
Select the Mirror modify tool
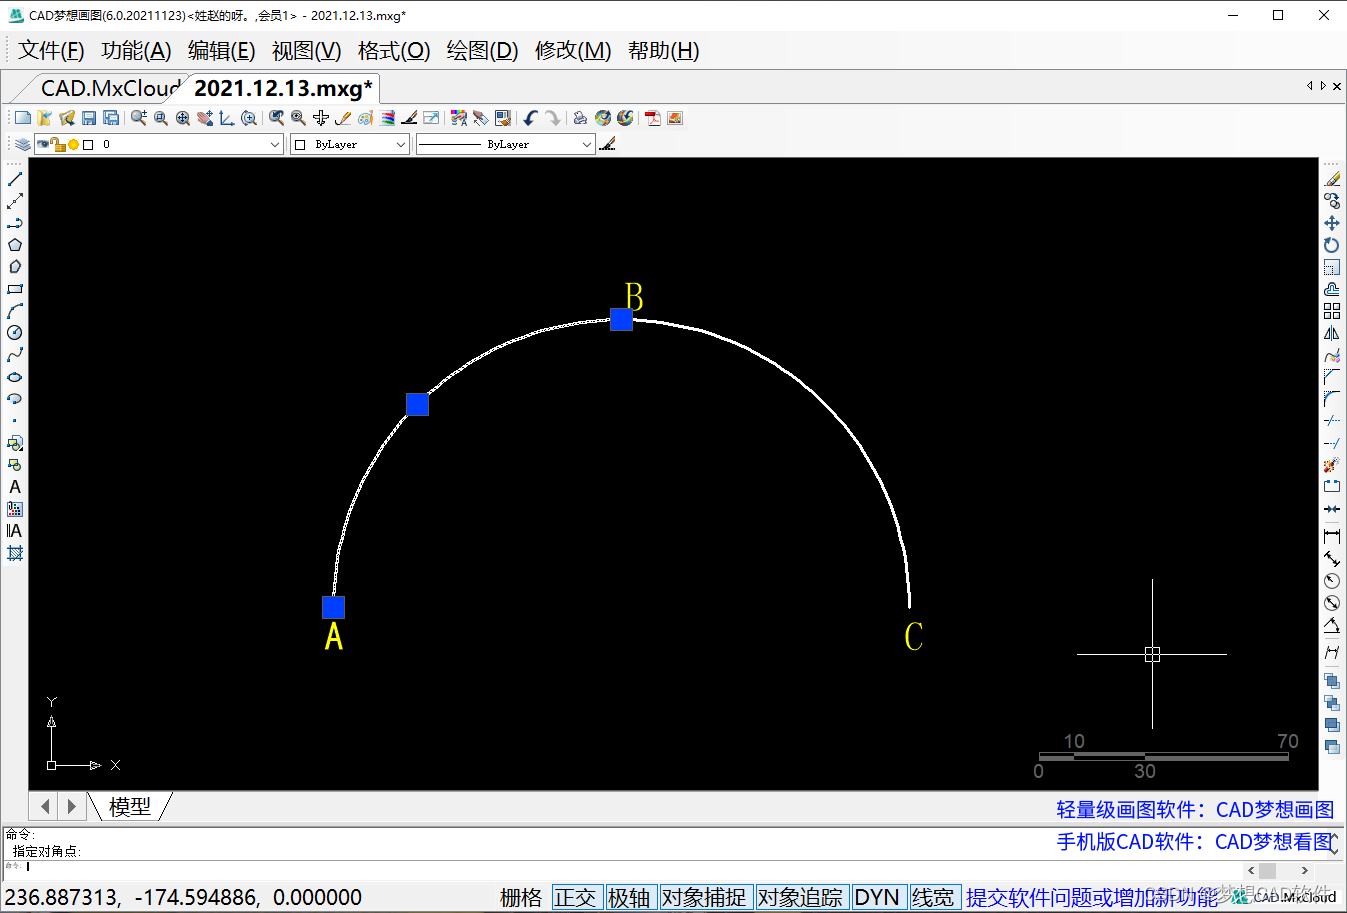click(1332, 333)
